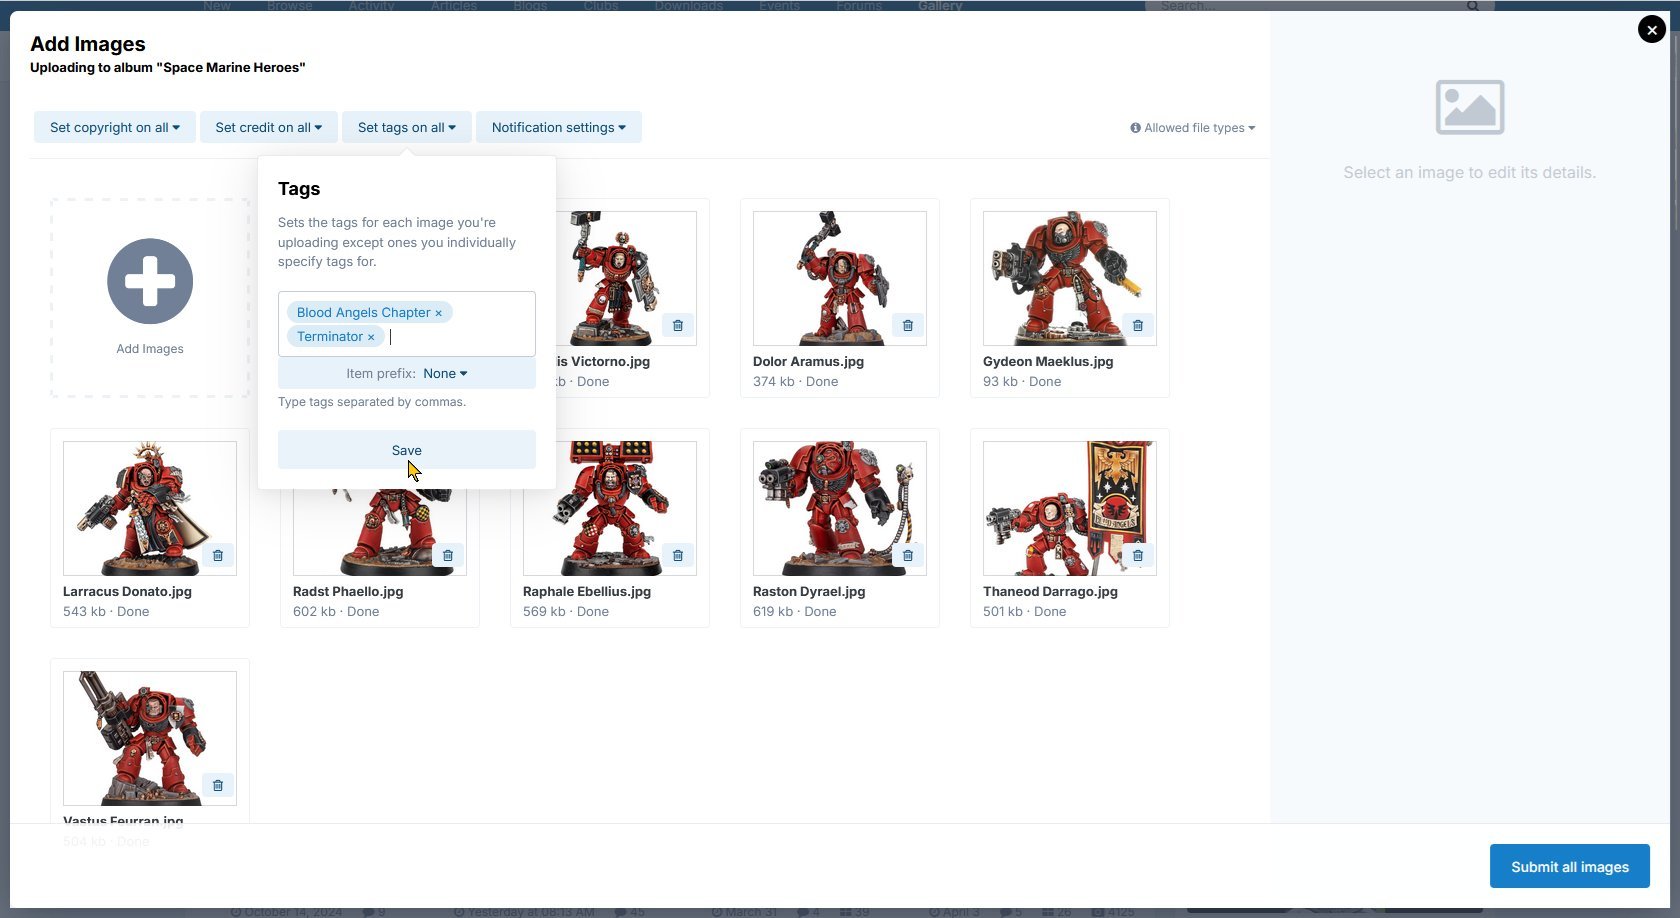Toggle the Set tags on all popup
The image size is (1680, 918).
[x=406, y=128]
